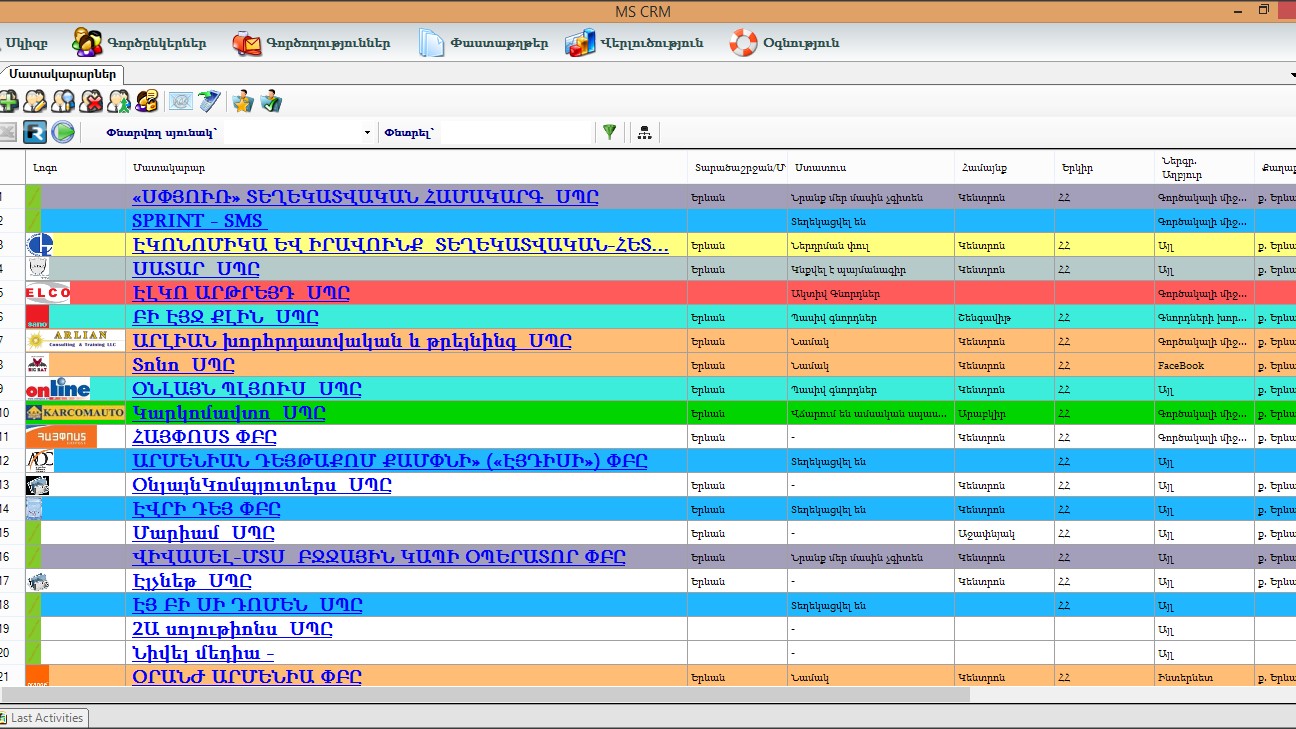Click the partner with star icon
The height and width of the screenshot is (729, 1296).
[x=242, y=101]
